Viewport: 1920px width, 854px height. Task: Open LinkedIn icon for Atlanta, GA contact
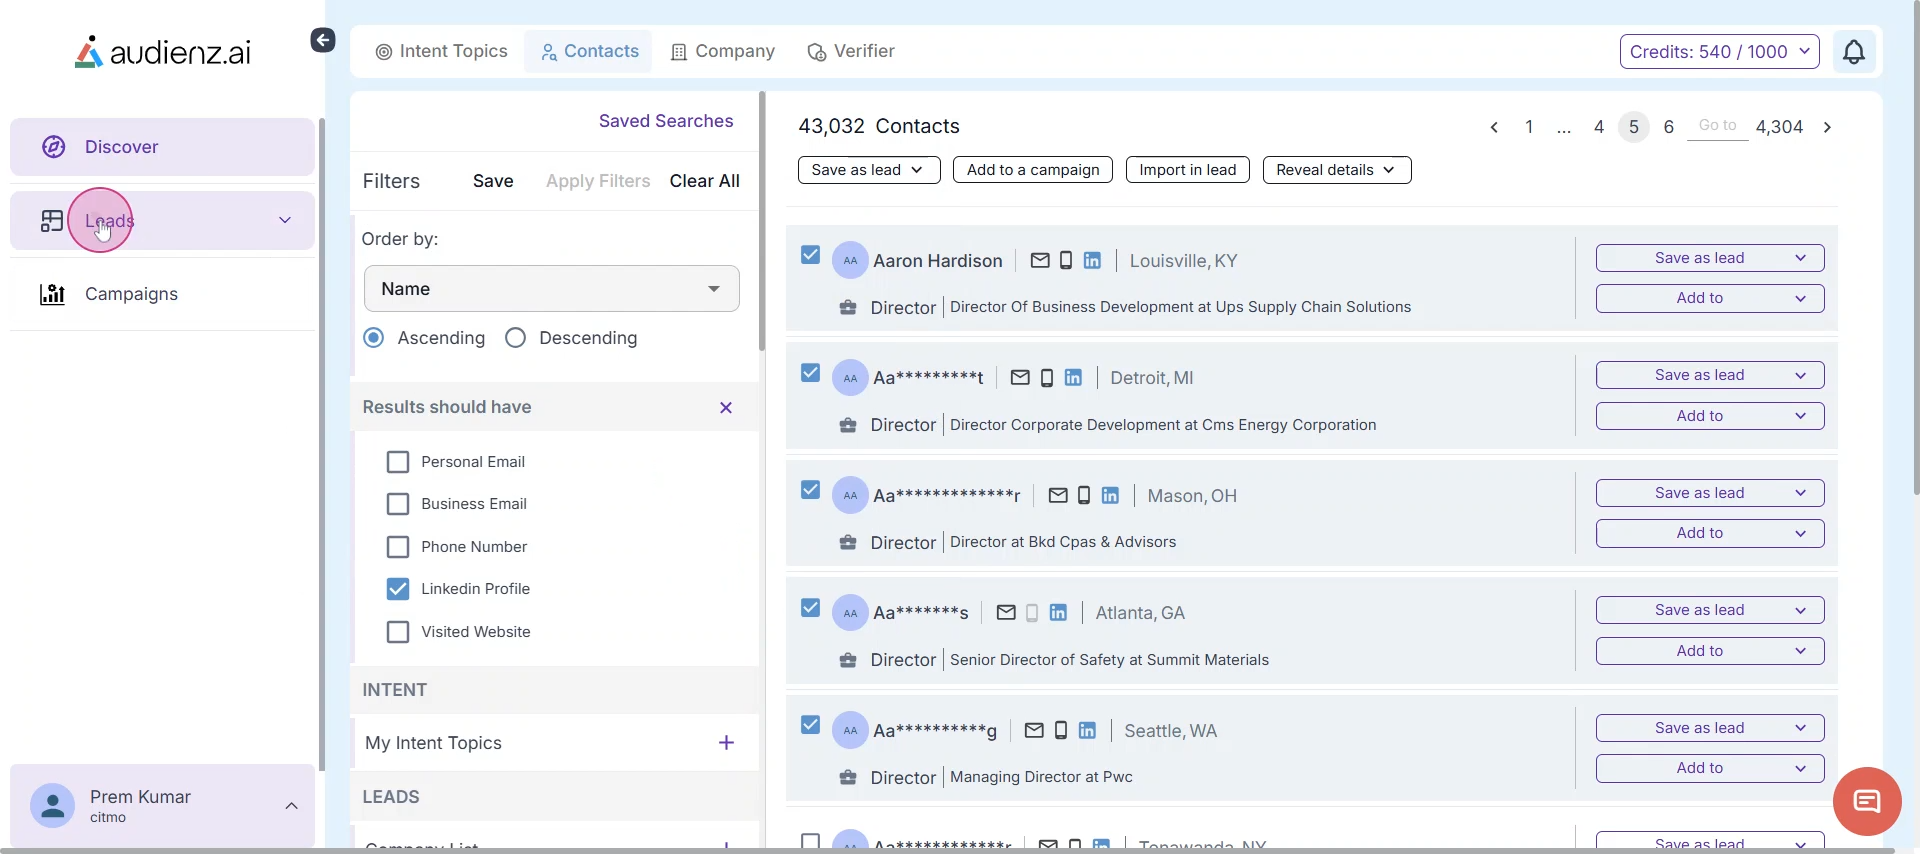click(x=1058, y=613)
